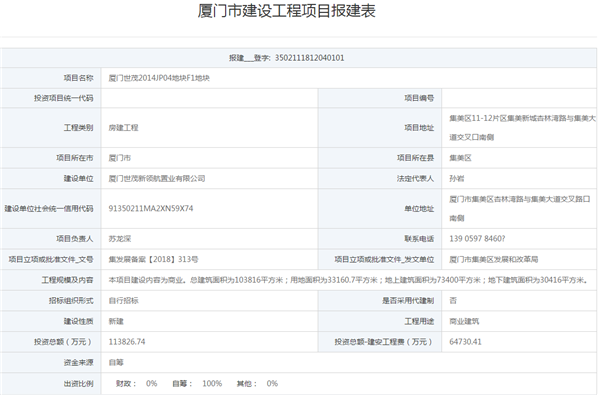Screen dimensions: 600x395
Task: Click the 项目所在市 label
Action: (x=75, y=158)
